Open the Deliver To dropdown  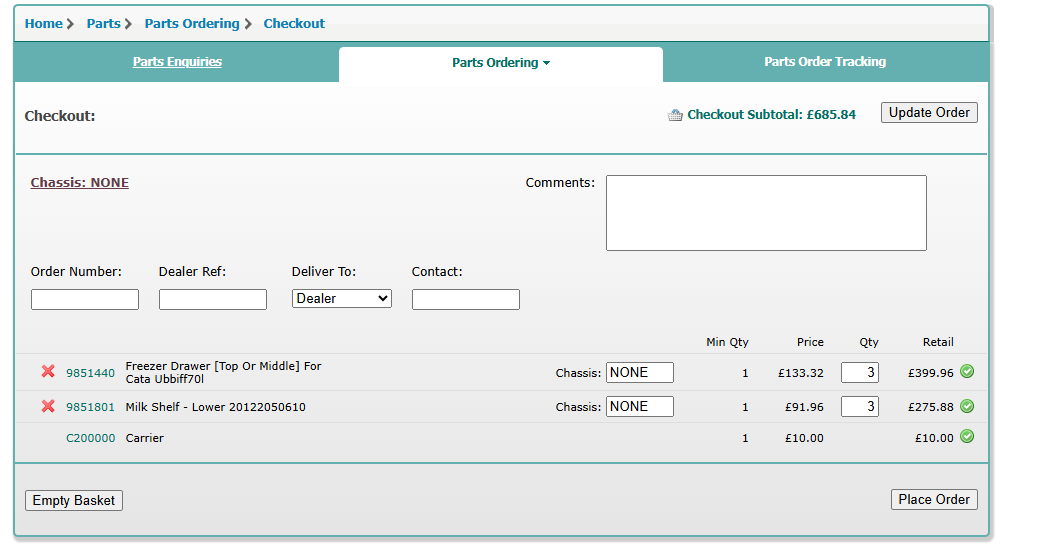point(342,298)
